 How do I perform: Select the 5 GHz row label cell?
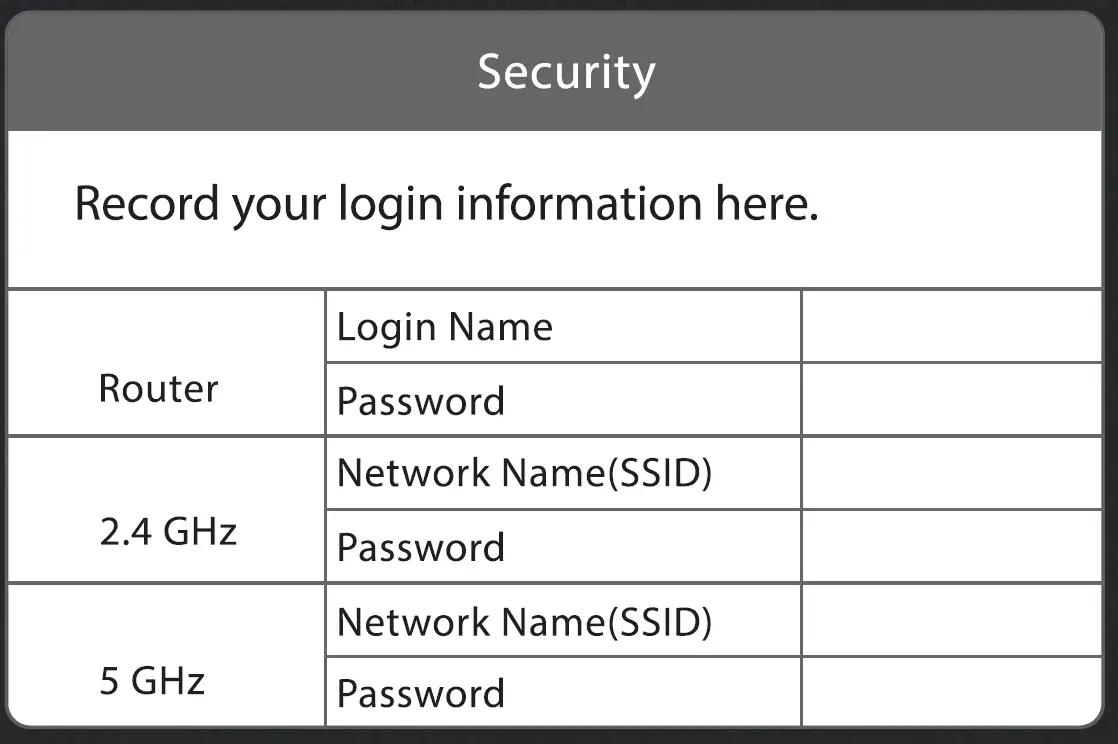pyautogui.click(x=152, y=681)
